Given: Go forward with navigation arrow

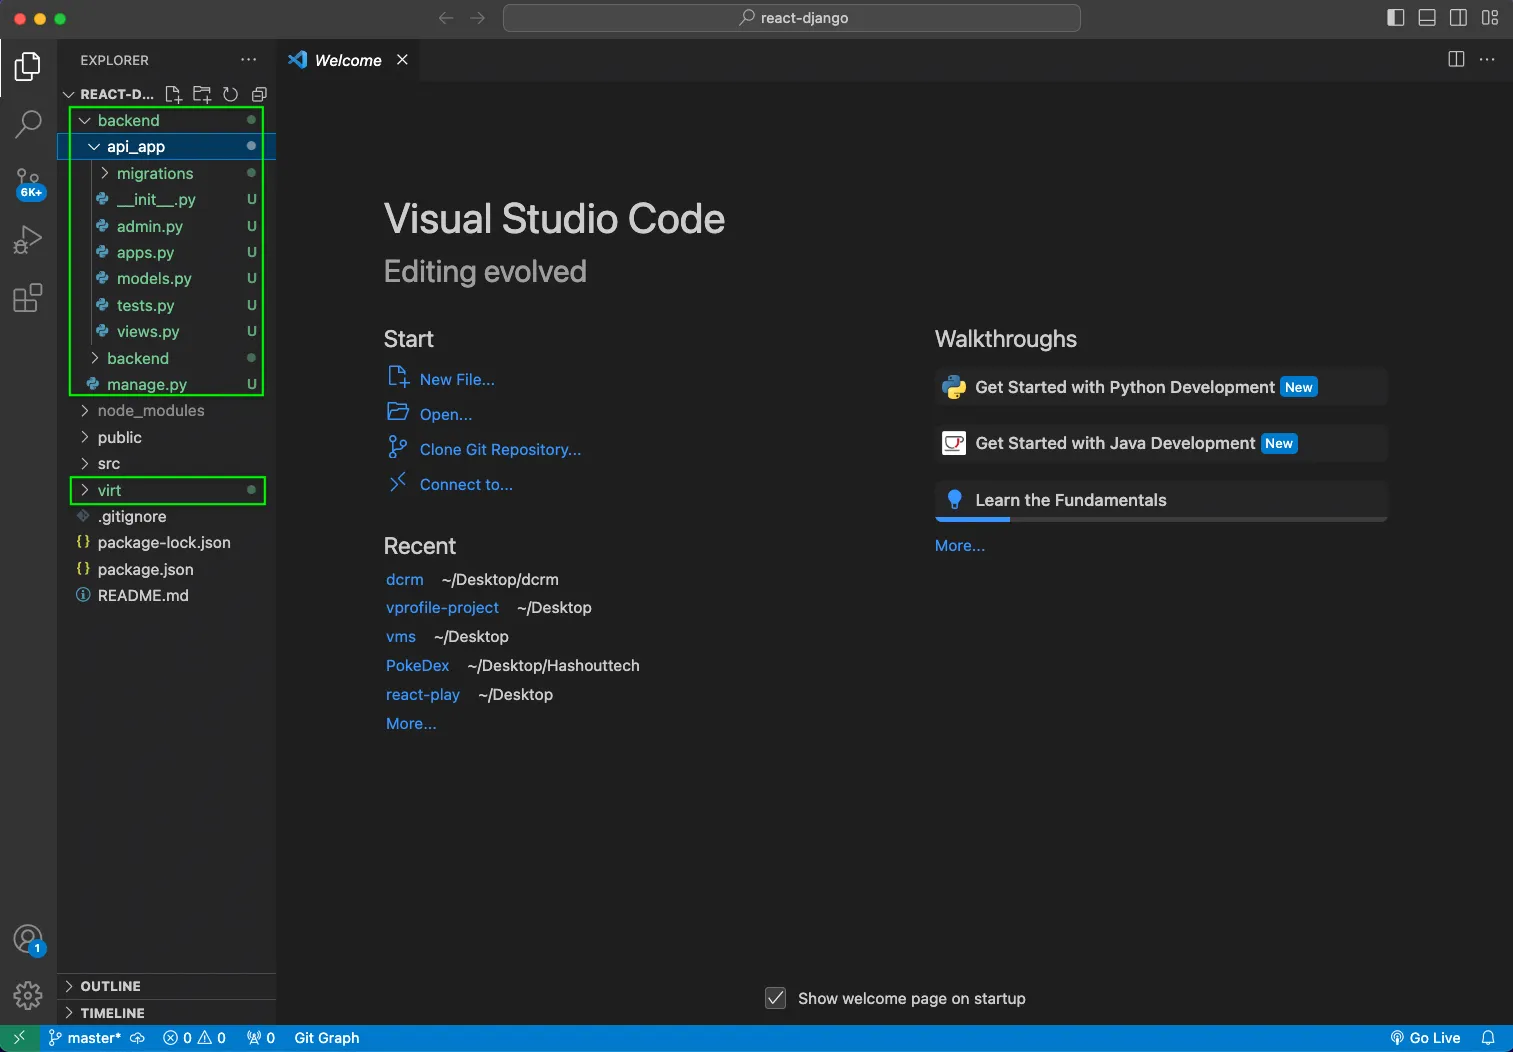Looking at the screenshot, I should [x=478, y=18].
